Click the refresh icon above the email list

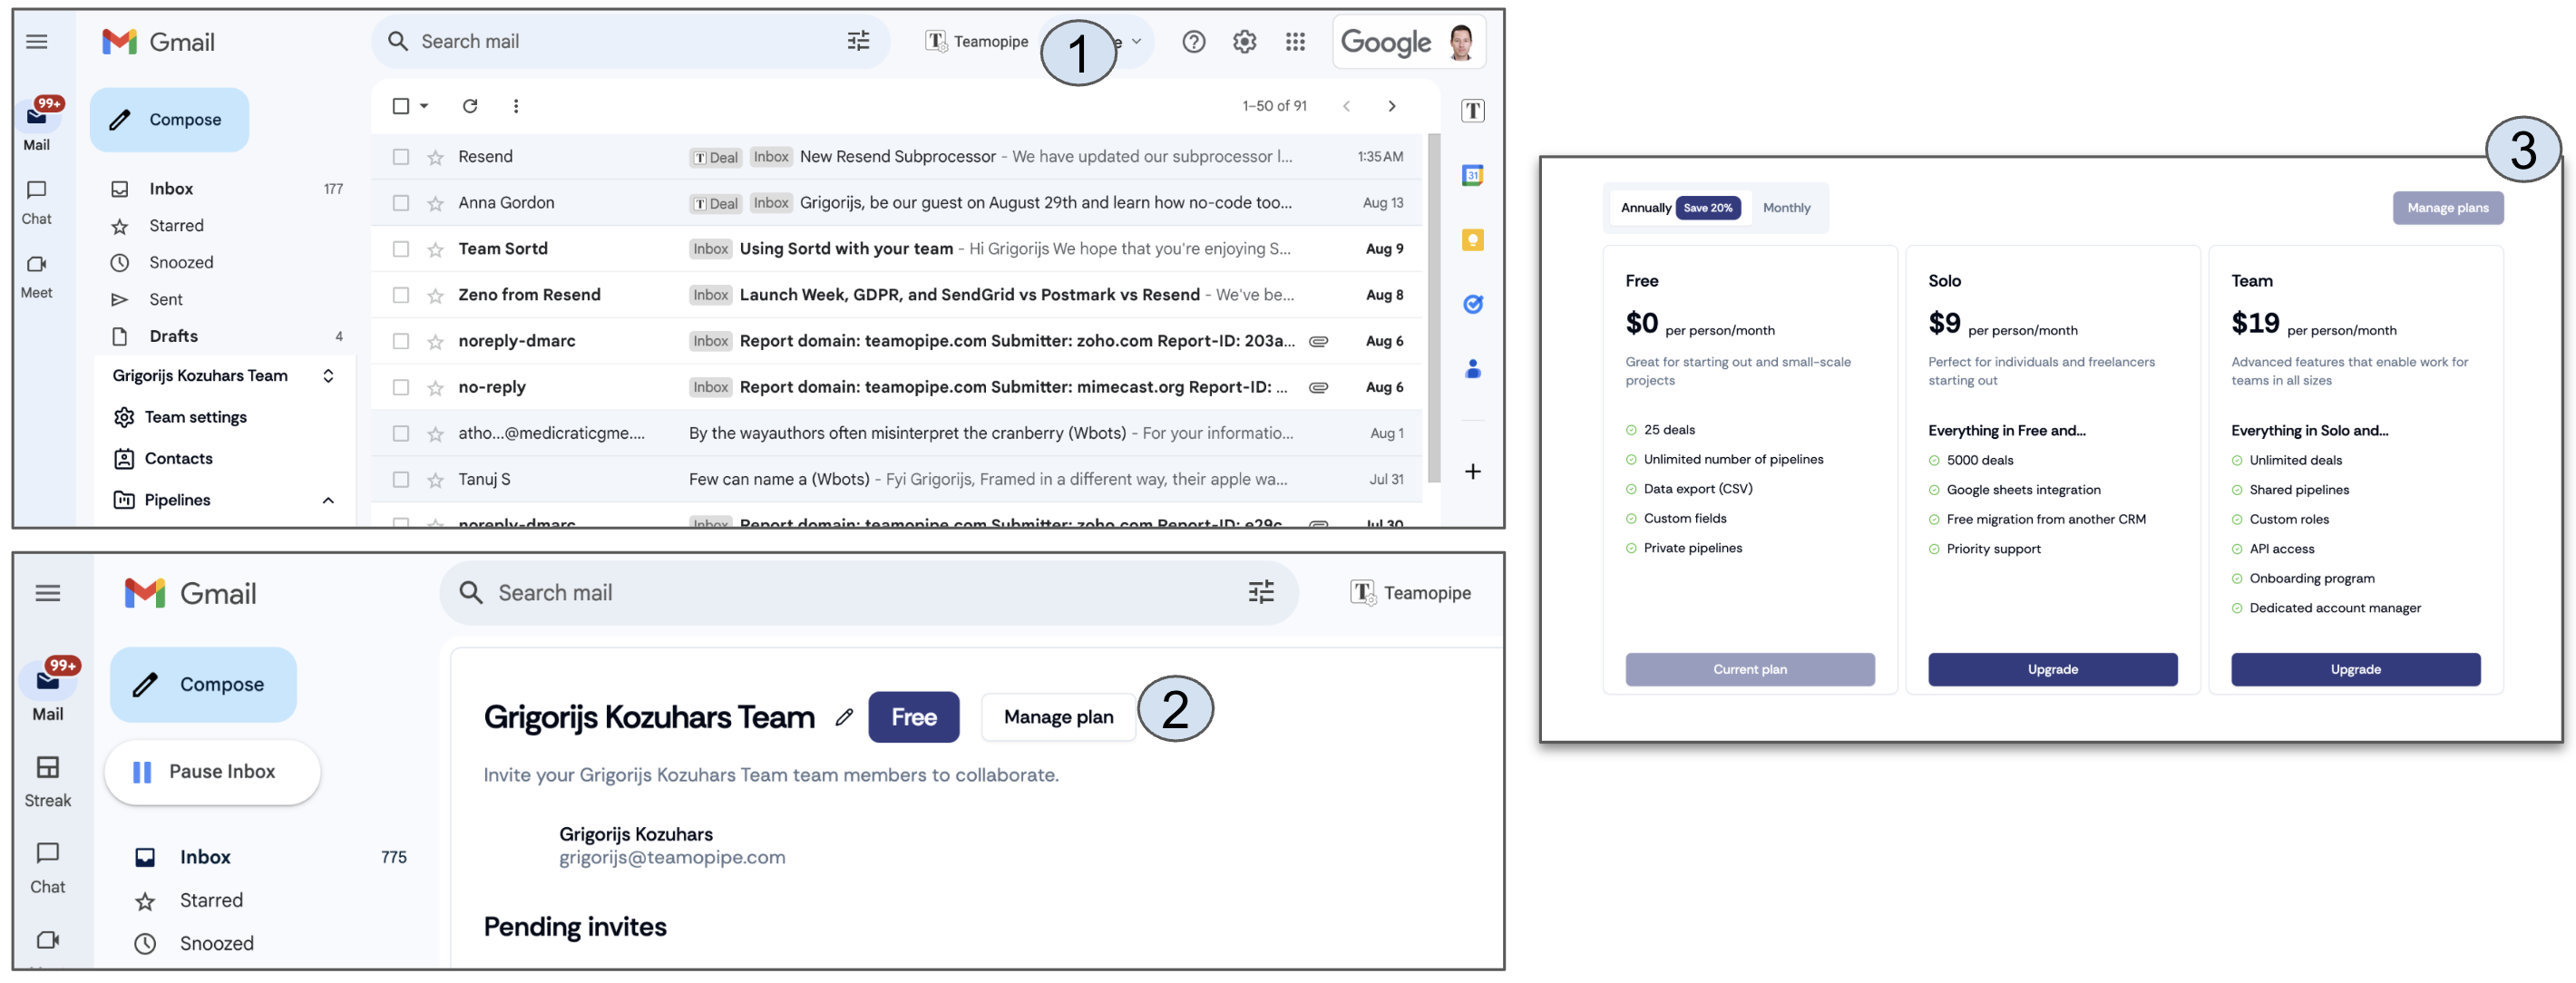click(x=469, y=106)
